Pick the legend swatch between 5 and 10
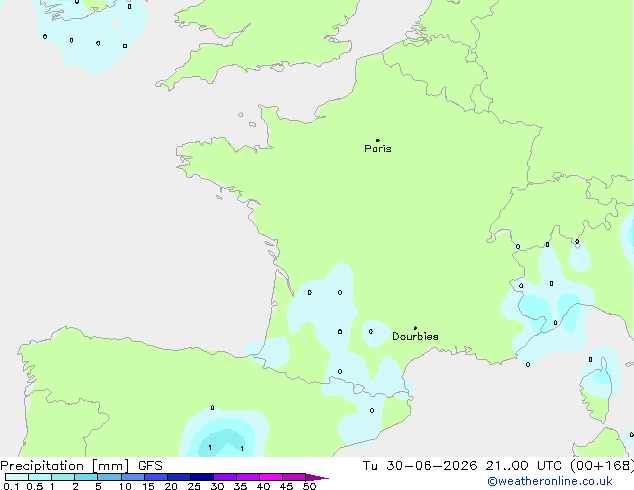The image size is (634, 490). 110,477
